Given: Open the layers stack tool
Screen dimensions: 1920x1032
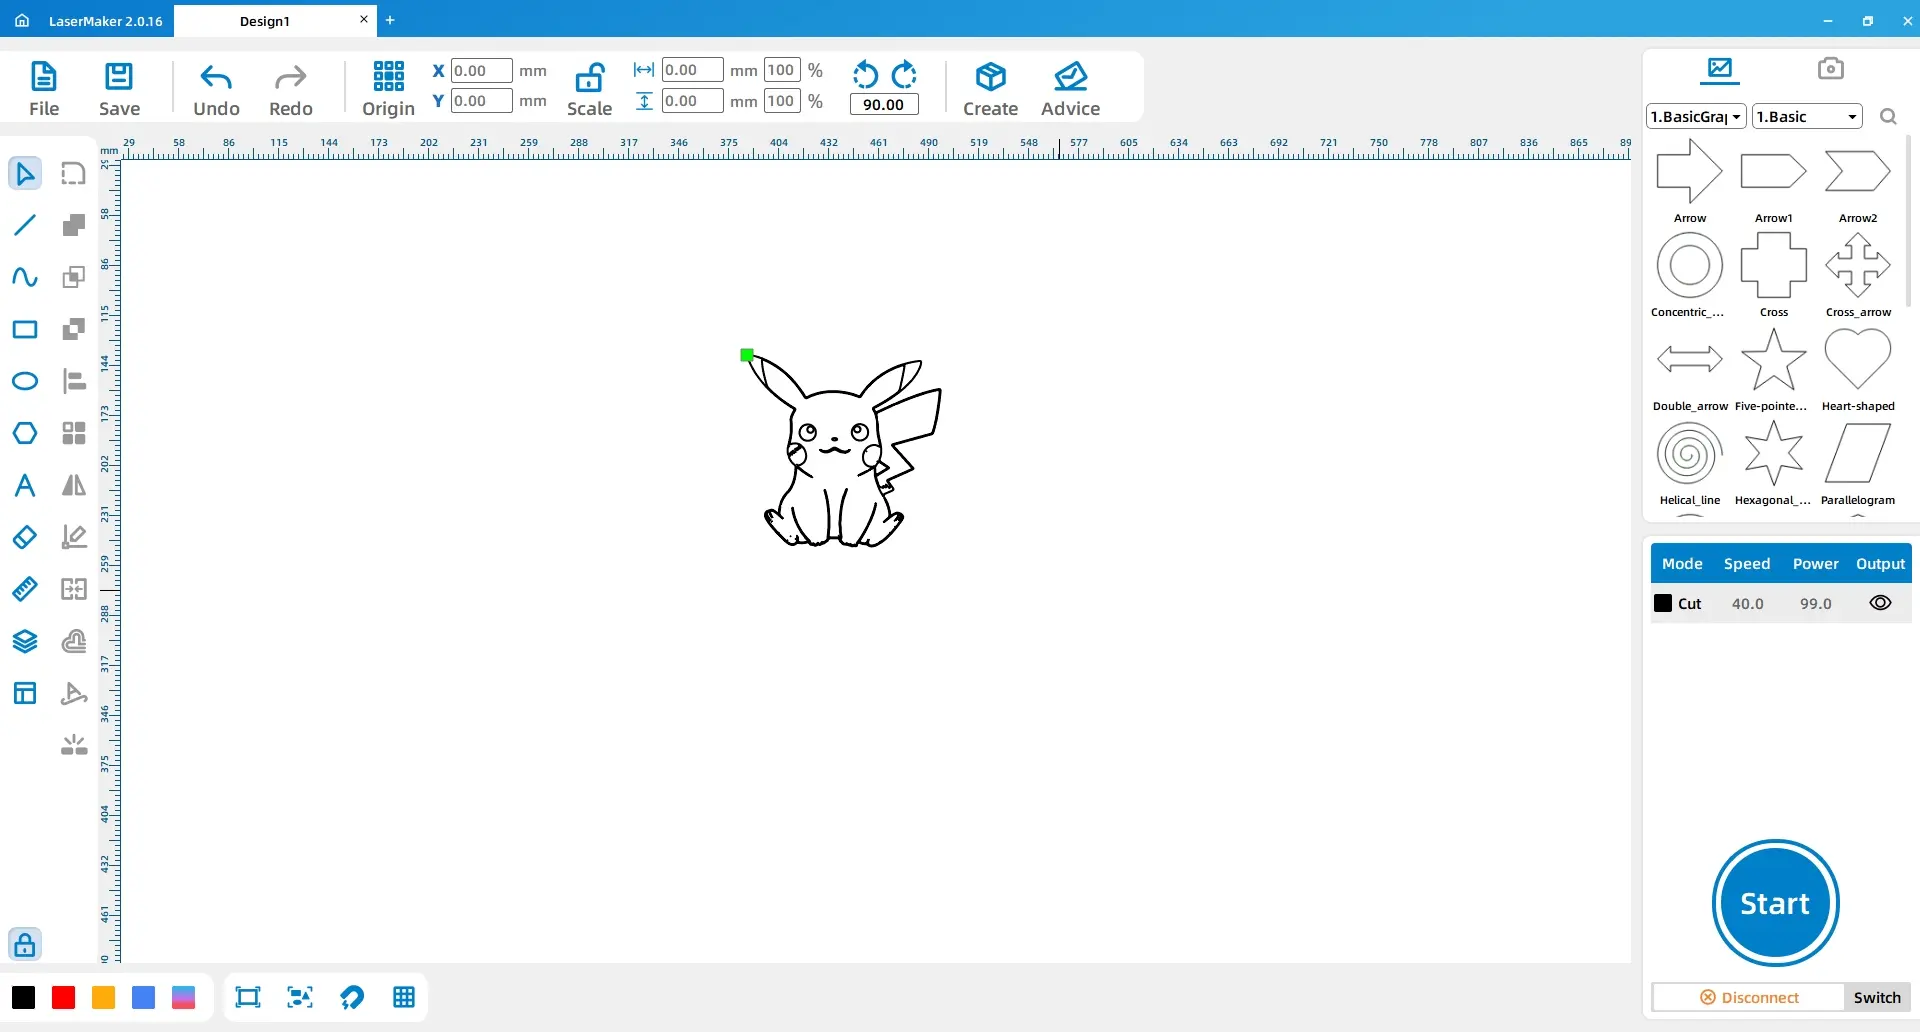Looking at the screenshot, I should [x=25, y=641].
